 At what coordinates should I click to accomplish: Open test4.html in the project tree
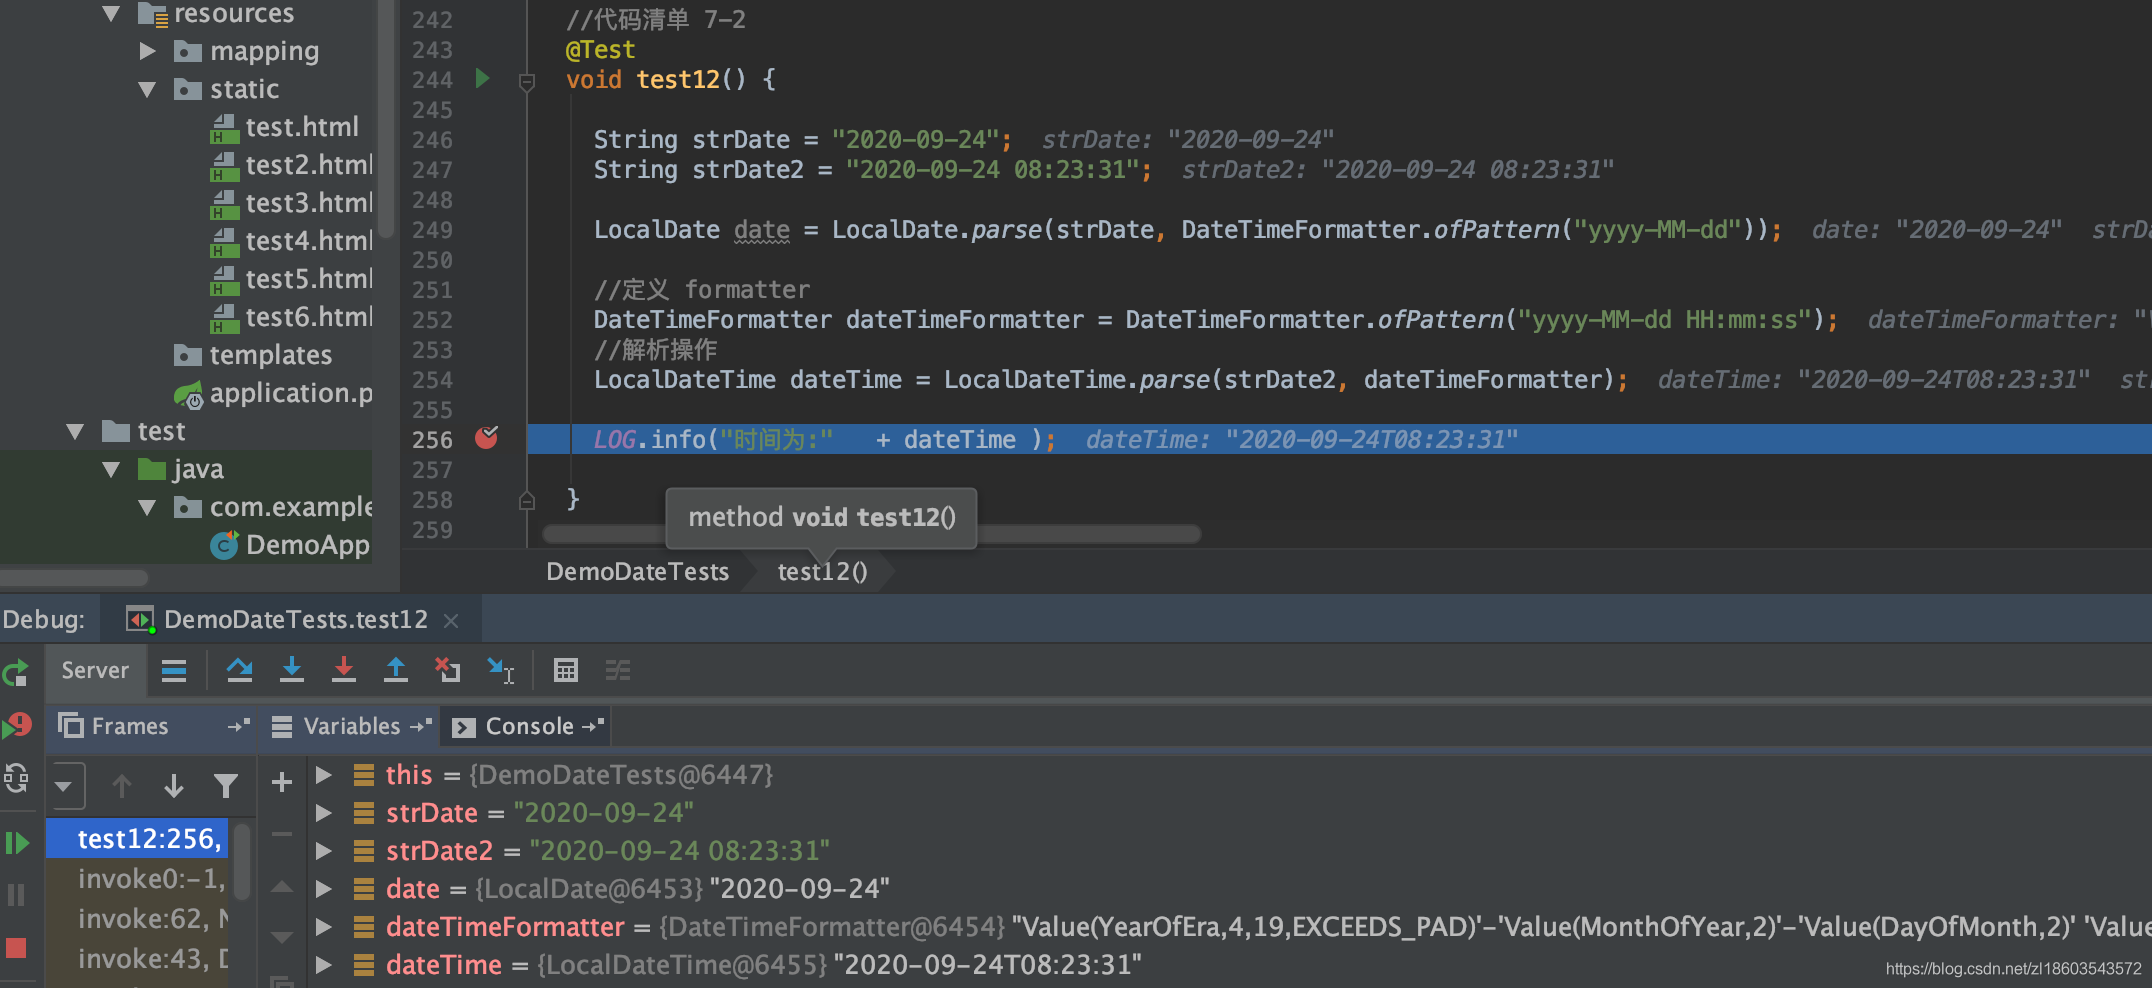tap(308, 241)
